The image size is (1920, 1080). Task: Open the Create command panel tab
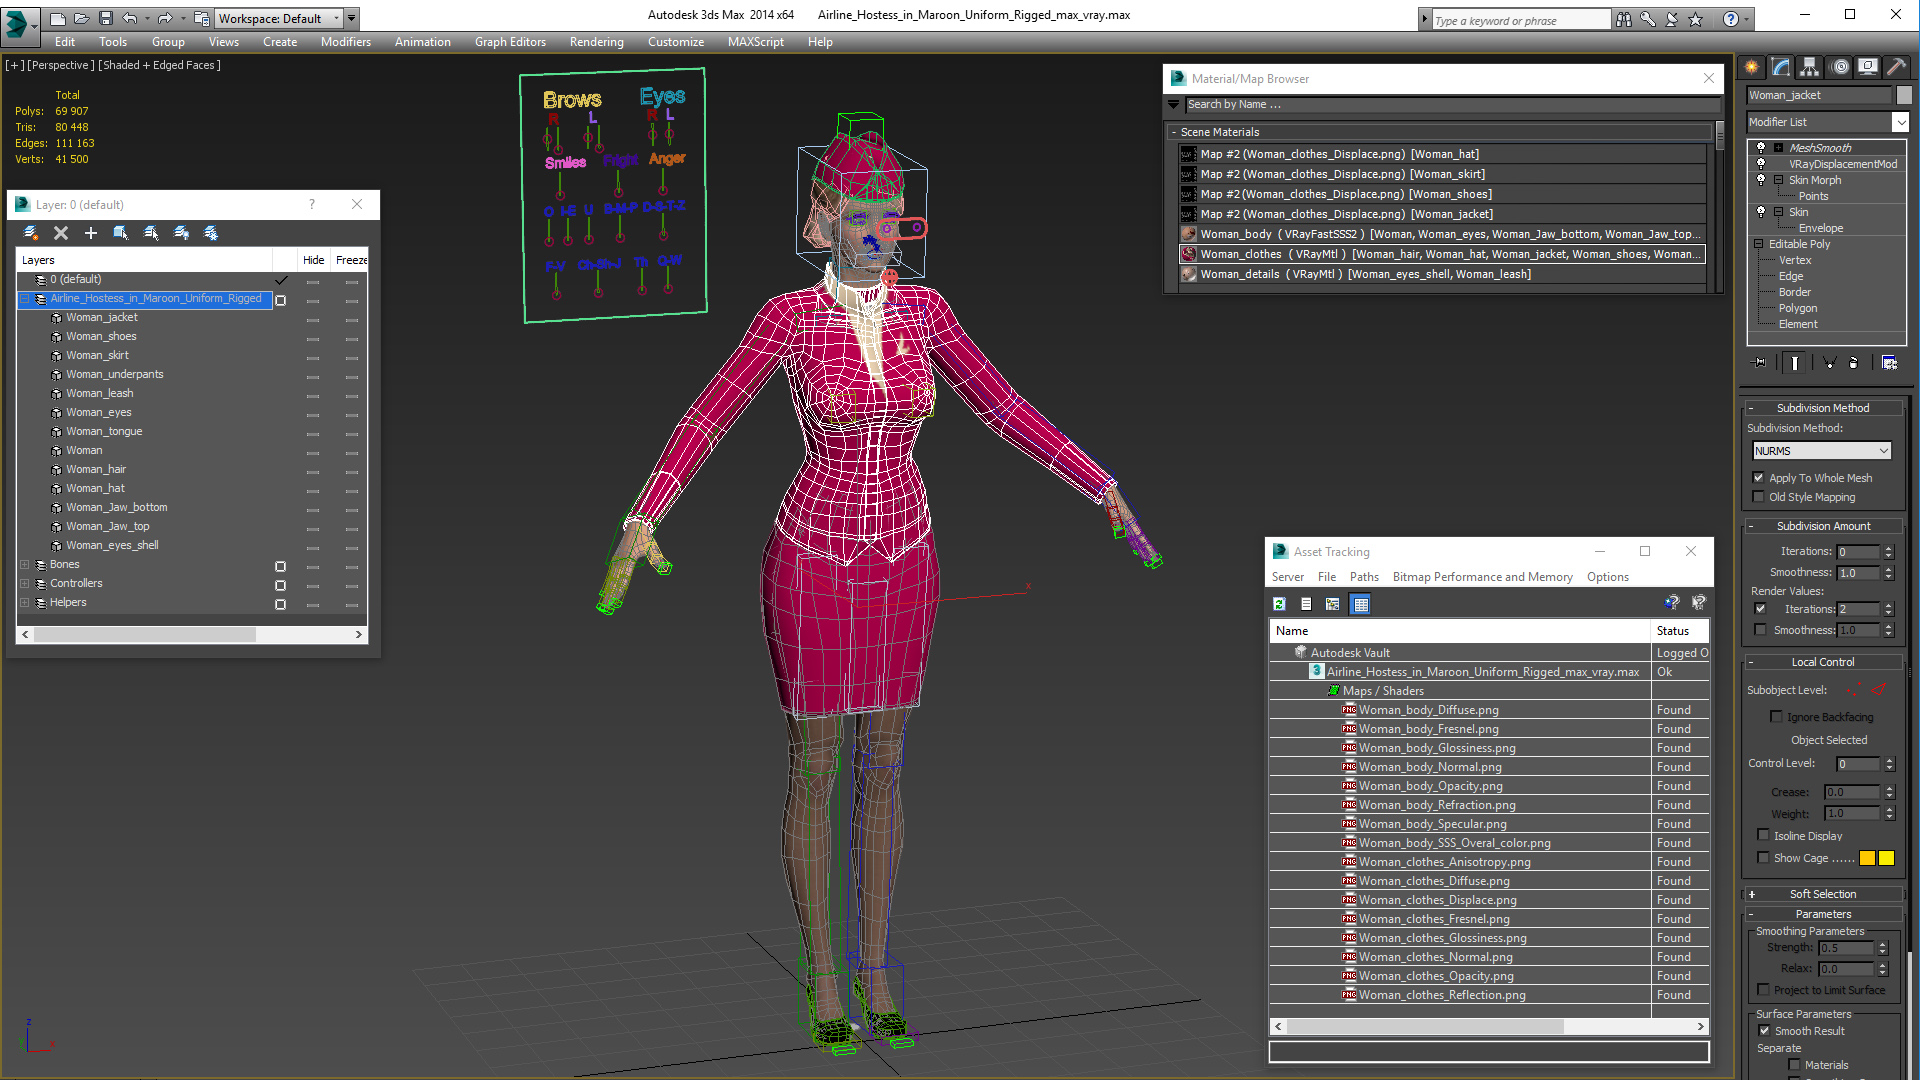pyautogui.click(x=1752, y=67)
